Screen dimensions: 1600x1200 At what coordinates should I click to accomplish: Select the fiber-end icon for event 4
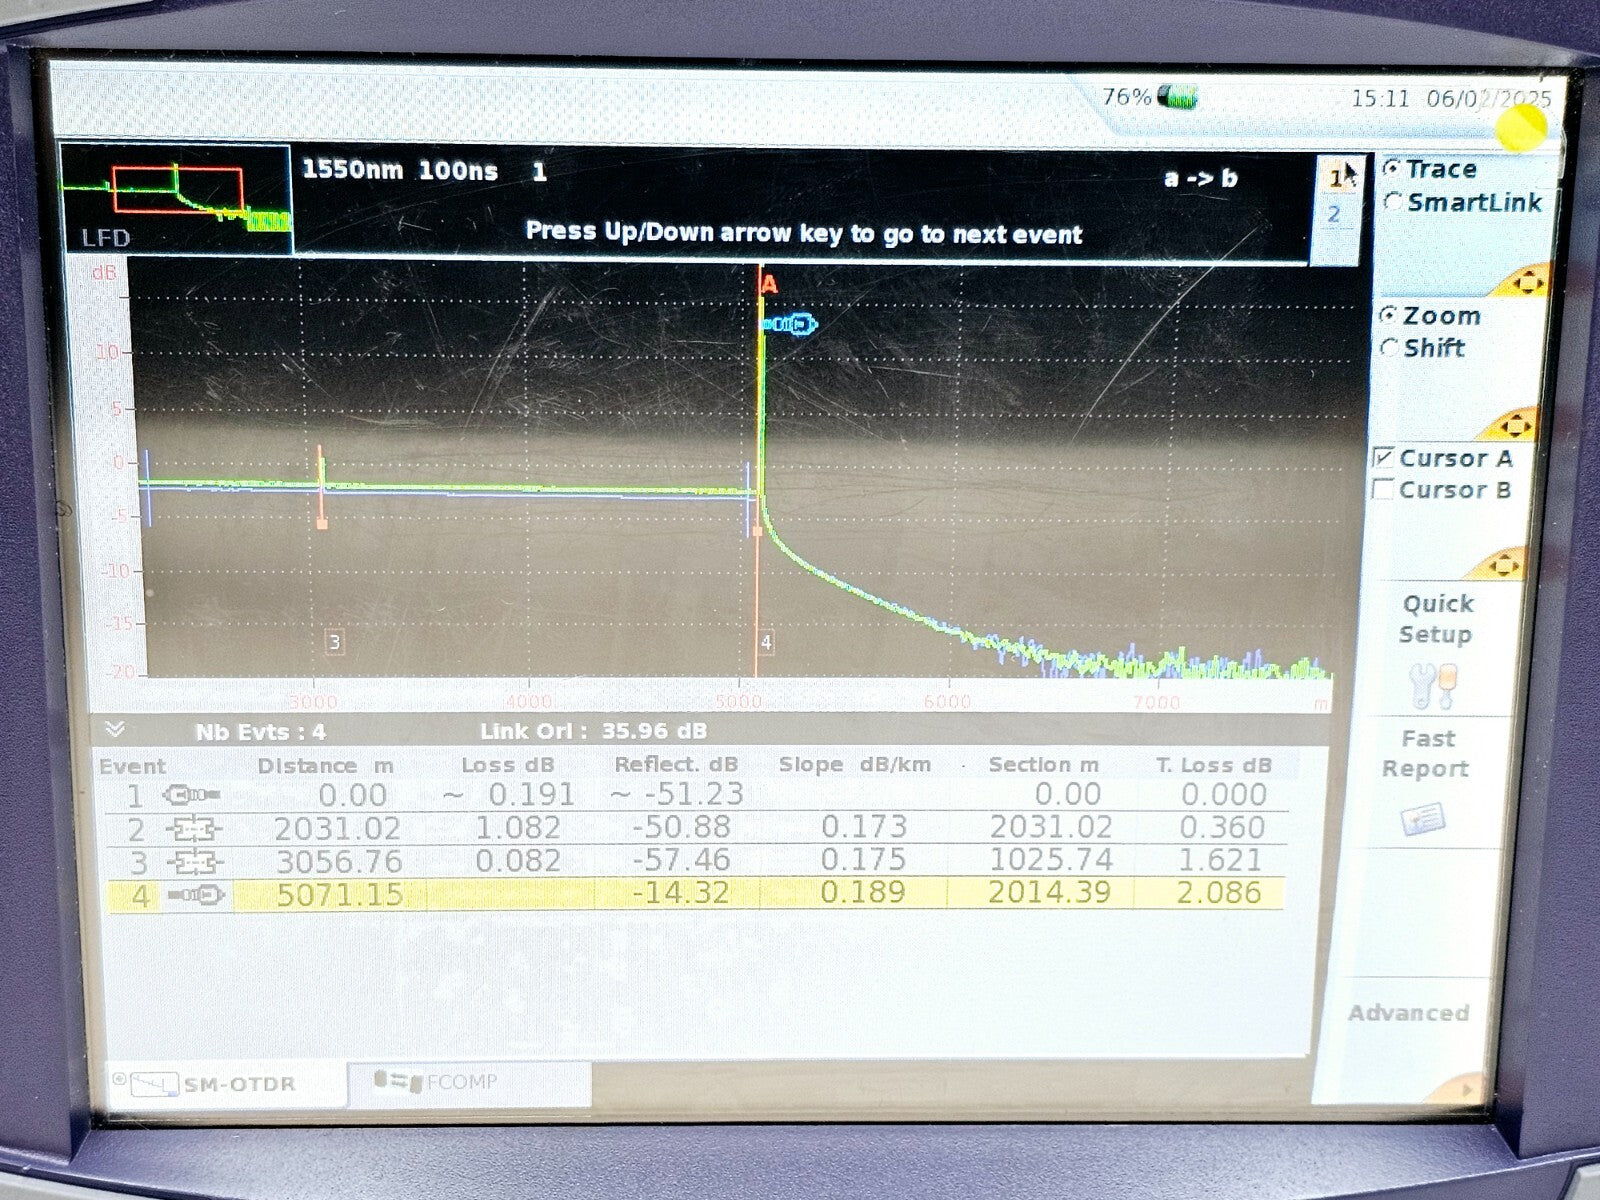[196, 893]
